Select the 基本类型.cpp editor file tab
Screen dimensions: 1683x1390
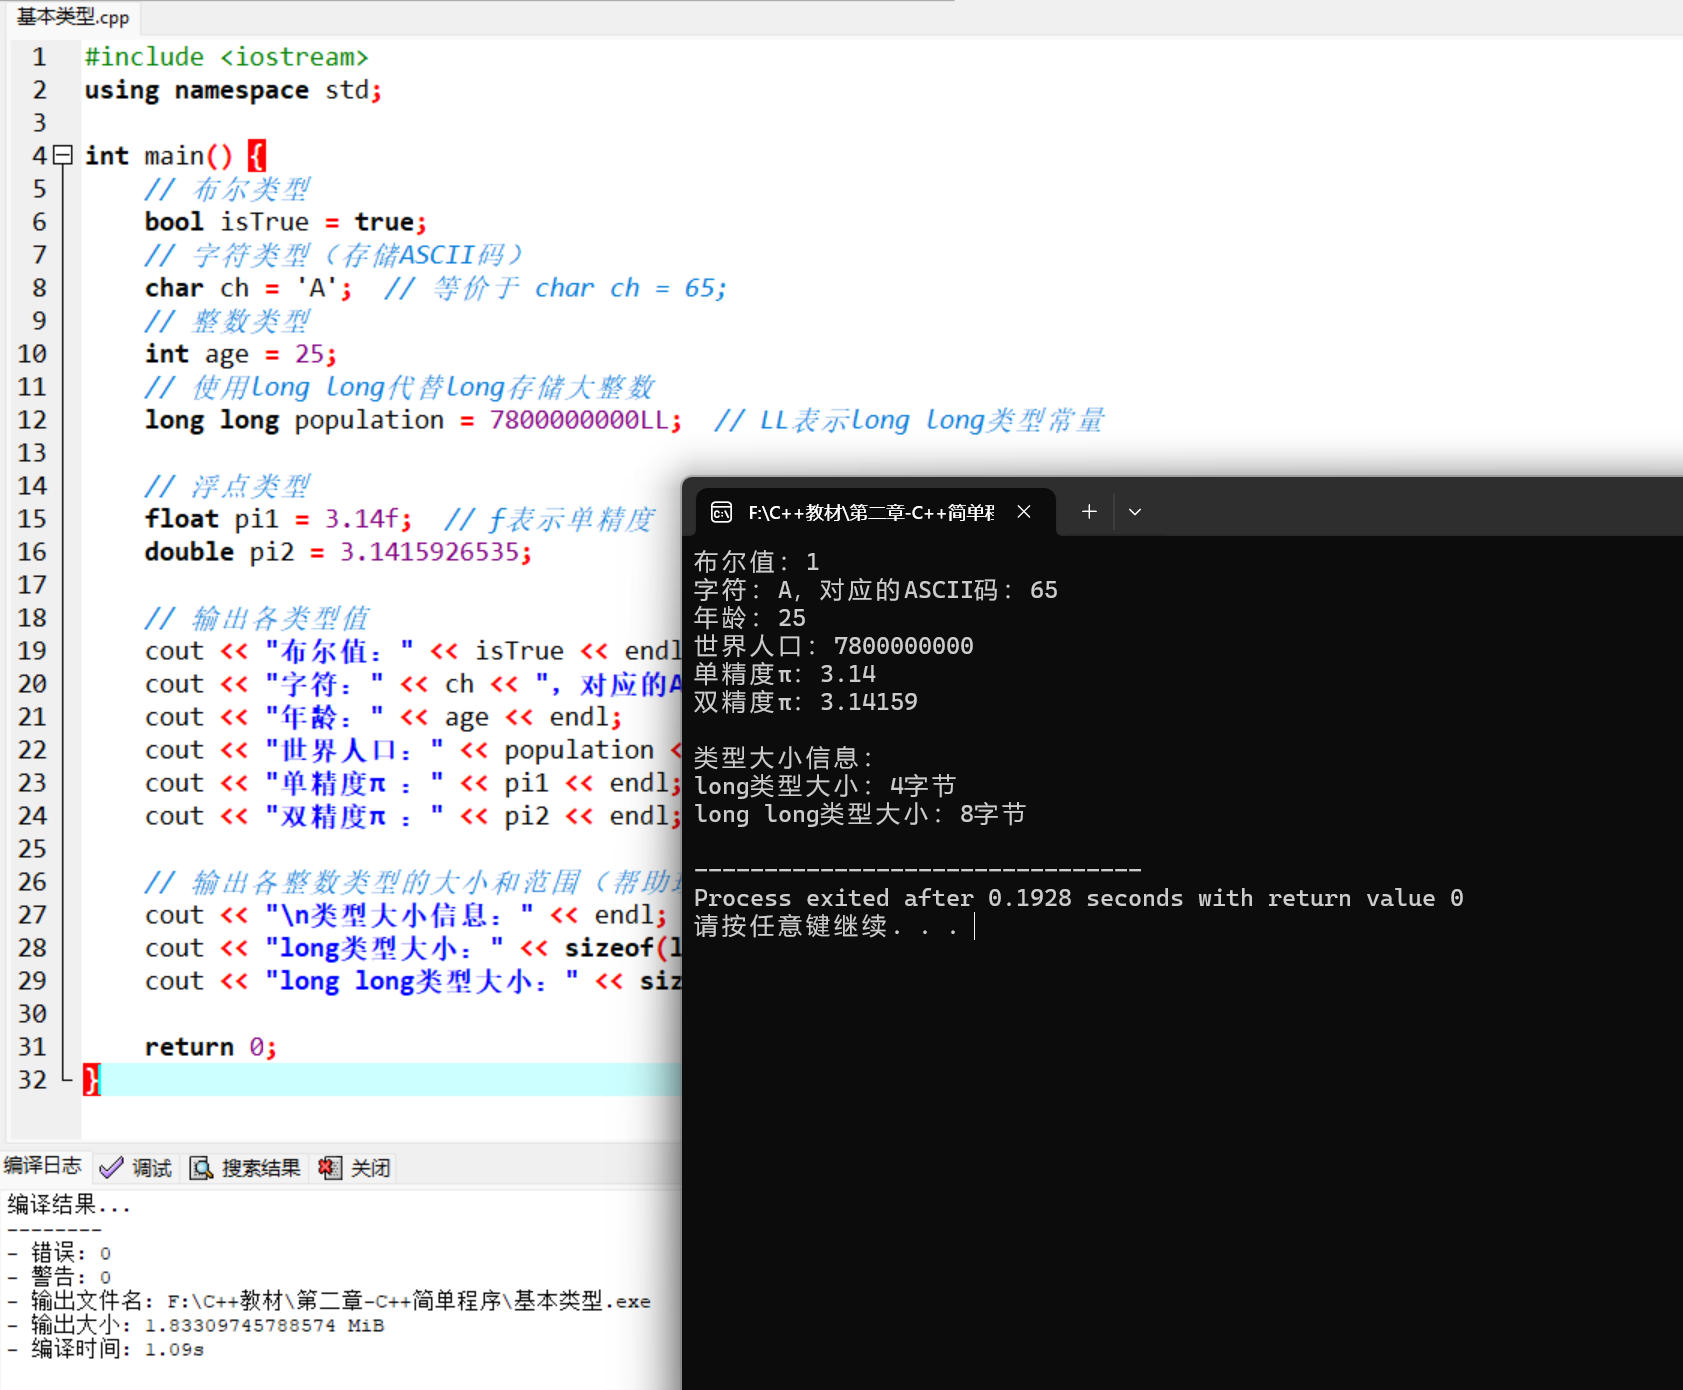point(72,17)
